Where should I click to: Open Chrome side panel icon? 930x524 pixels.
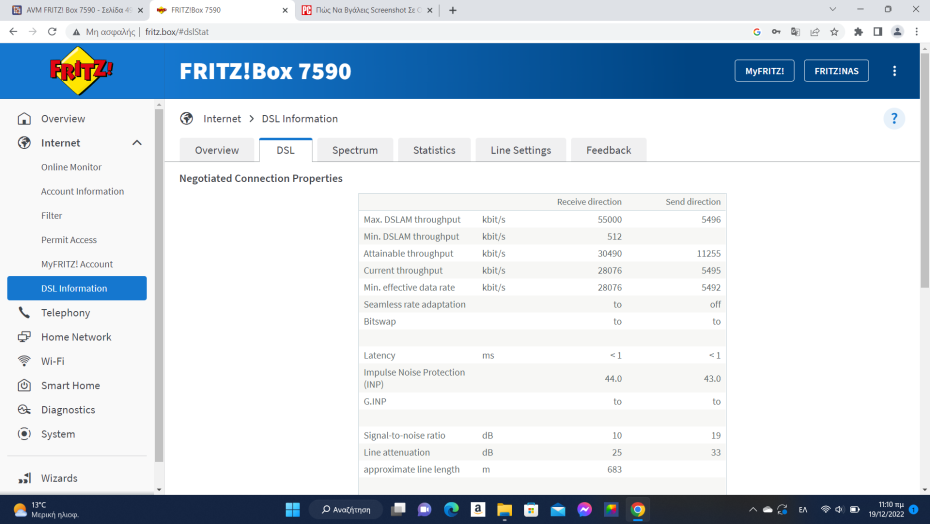[x=878, y=32]
